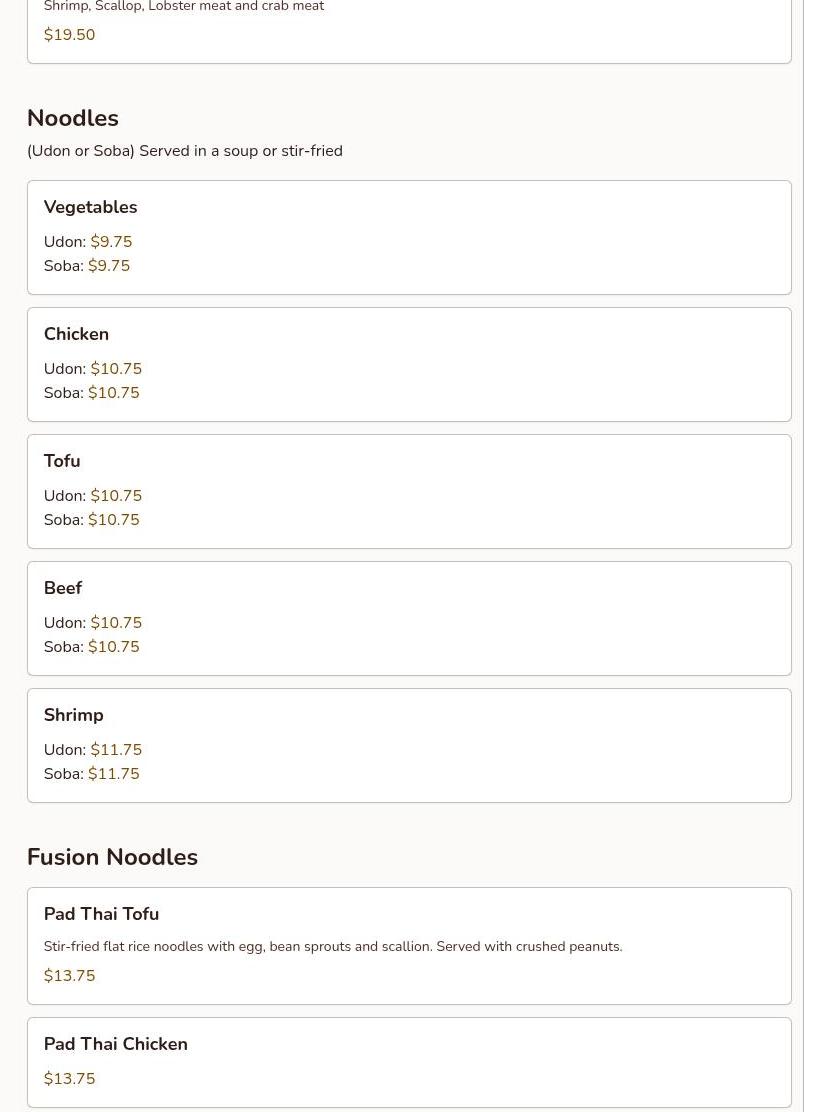Open the Pad Thai Tofu item
The image size is (824, 1112).
click(x=101, y=914)
